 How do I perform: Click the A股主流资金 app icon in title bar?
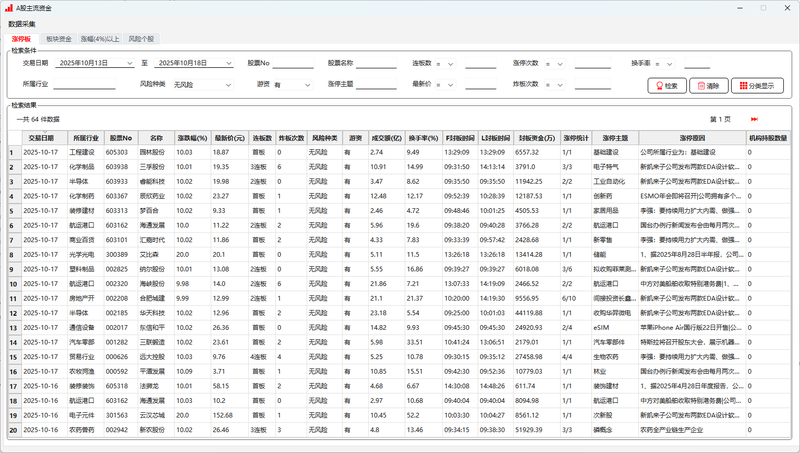pos(8,7)
